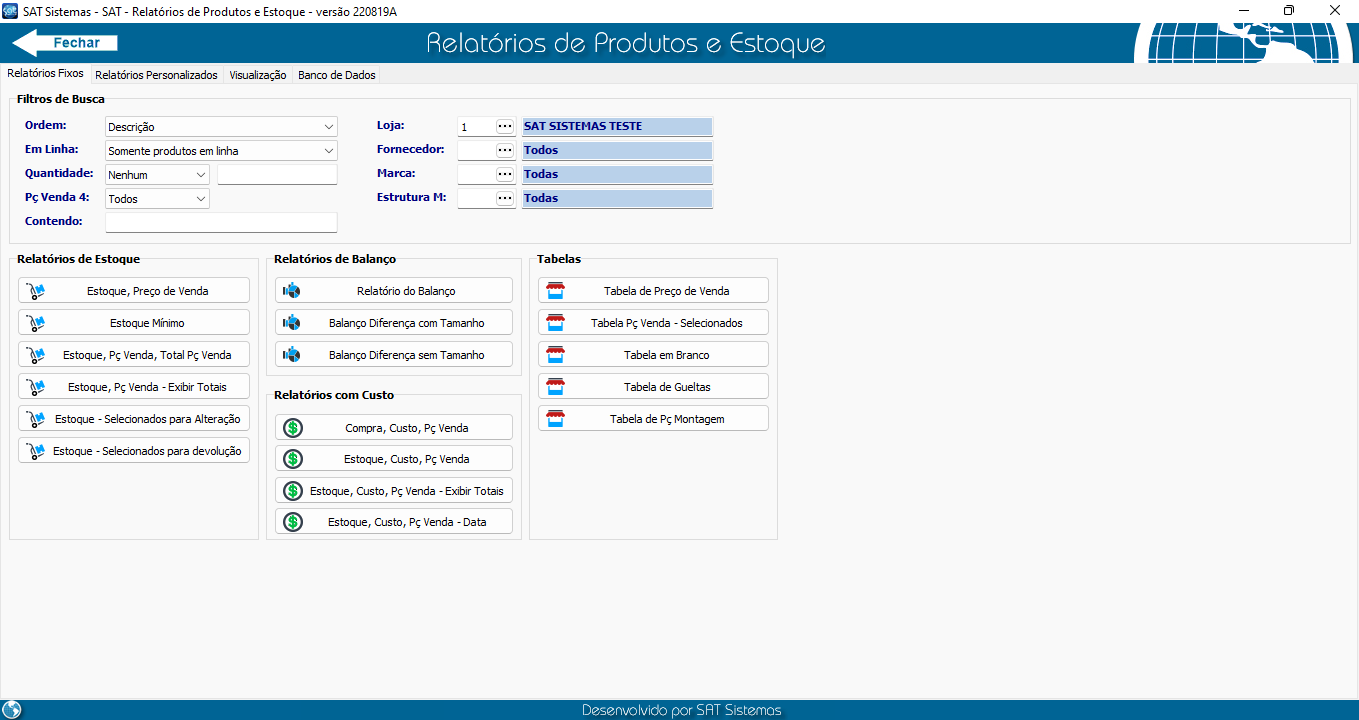Click the Tabela de Preço de Venda button
This screenshot has height=720, width=1359.
(x=653, y=291)
